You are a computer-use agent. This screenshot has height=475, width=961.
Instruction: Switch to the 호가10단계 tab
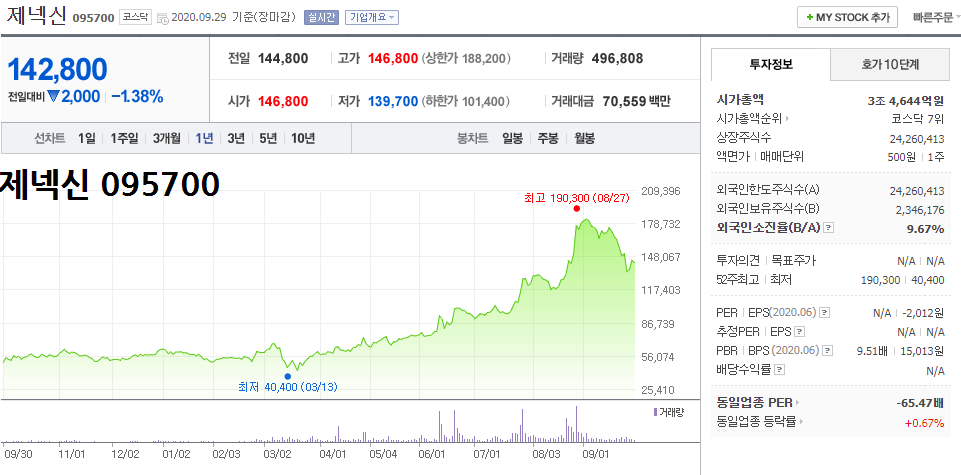pyautogui.click(x=889, y=64)
